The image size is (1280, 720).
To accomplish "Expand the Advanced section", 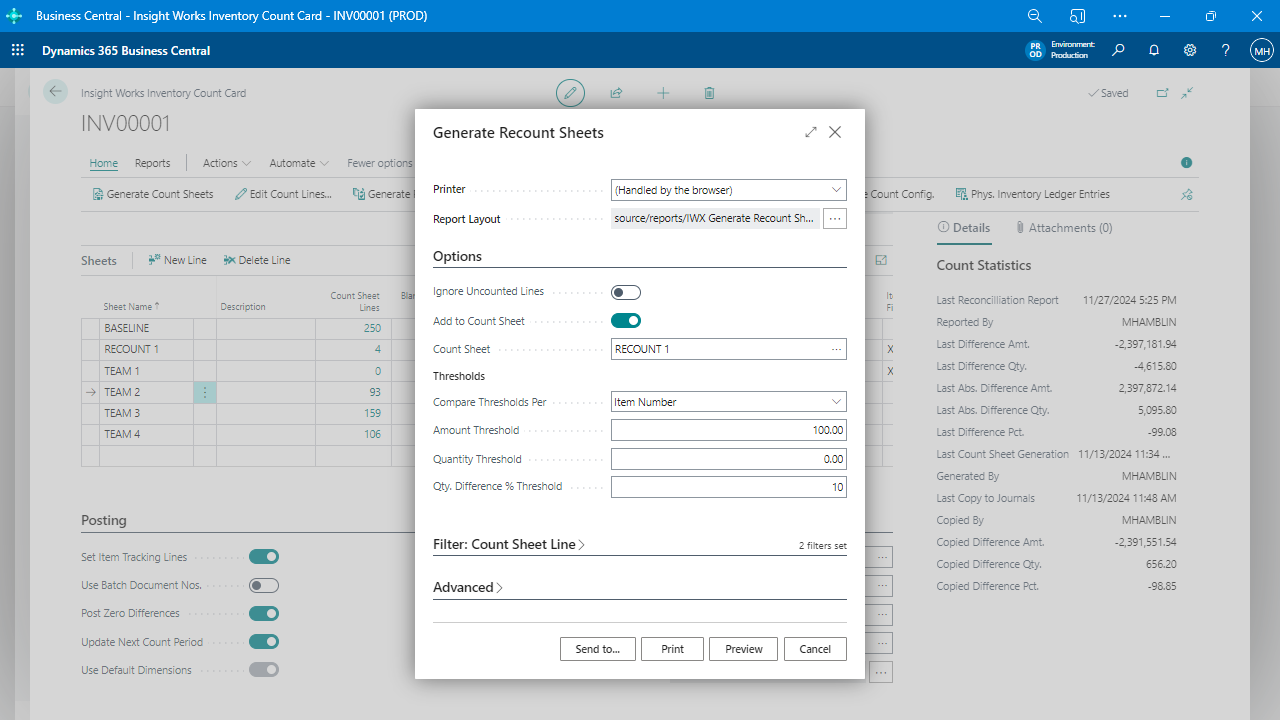I will (467, 587).
